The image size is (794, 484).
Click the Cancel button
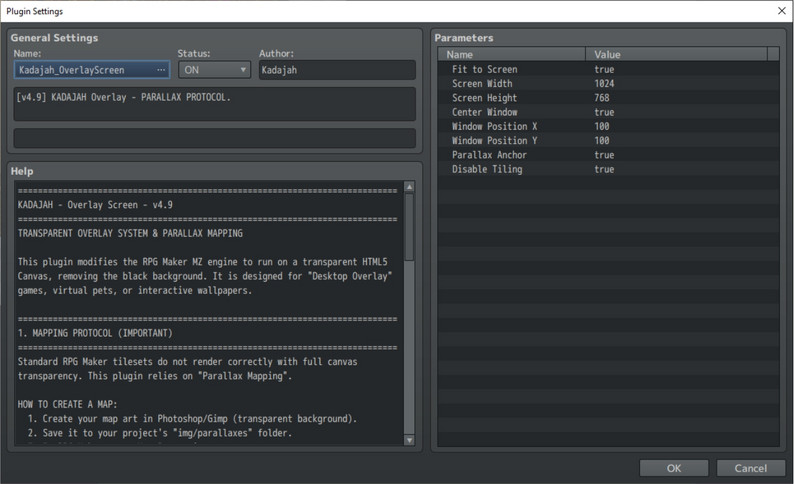(x=750, y=468)
